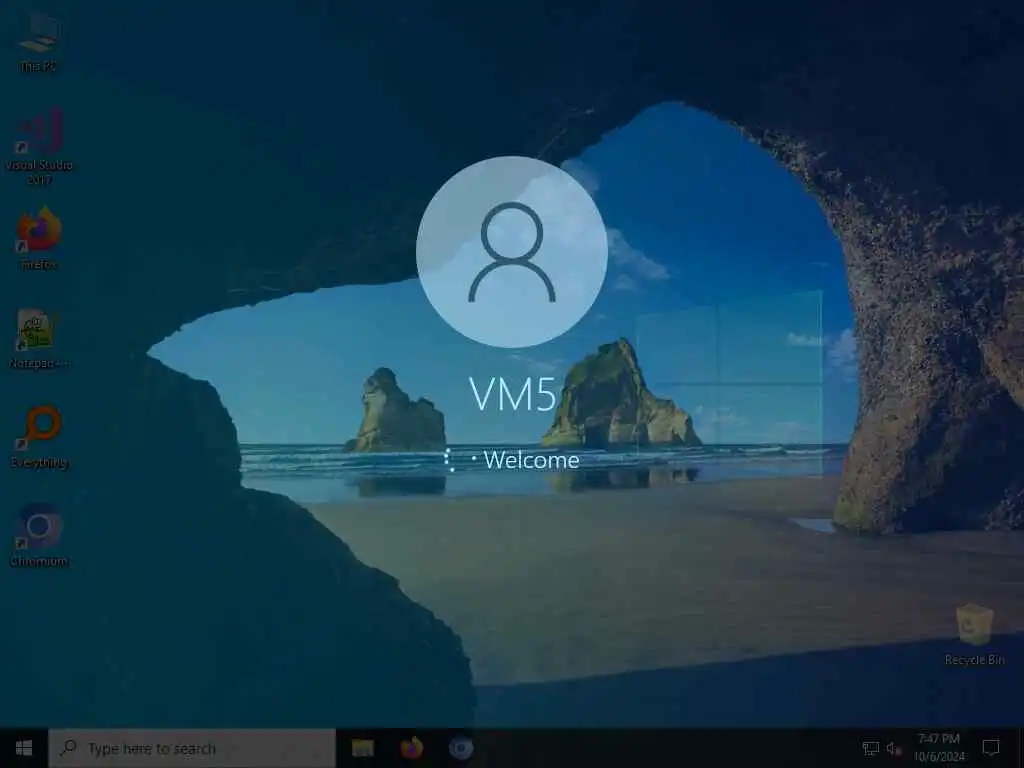Open the Windows Start menu
The width and height of the screenshot is (1024, 768).
(24, 748)
